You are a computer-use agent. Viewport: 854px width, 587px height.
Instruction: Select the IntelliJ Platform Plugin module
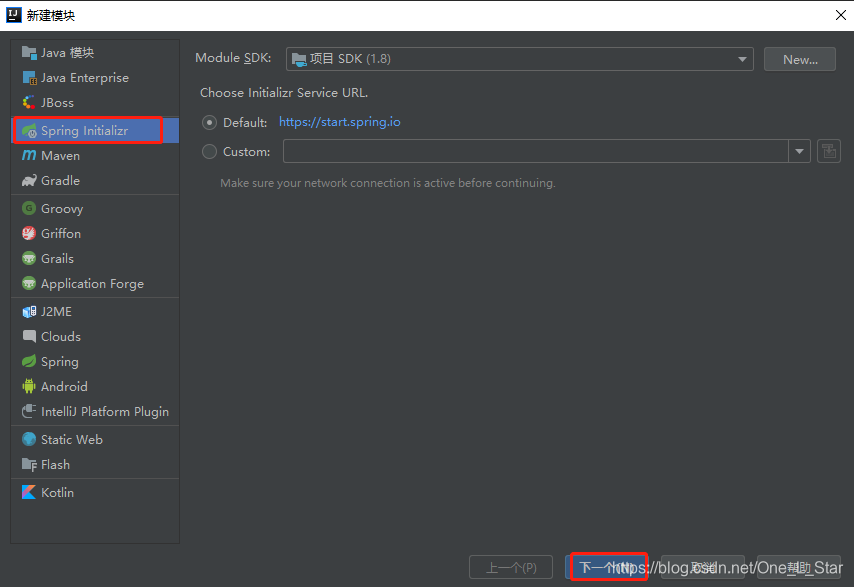click(x=98, y=411)
